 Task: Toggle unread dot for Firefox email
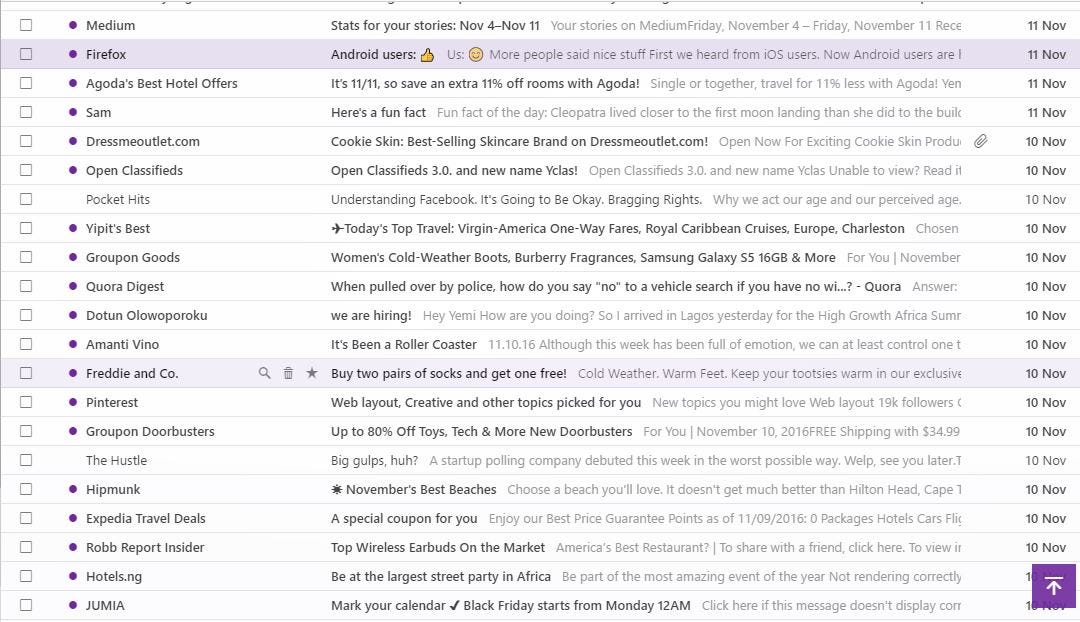point(73,54)
